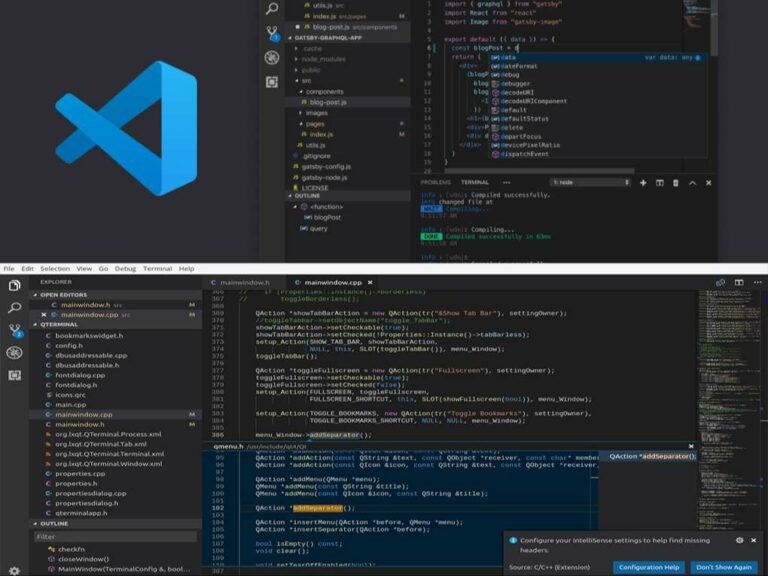Open terminal panel more actions ellipsis
768x576 pixels.
[x=506, y=182]
